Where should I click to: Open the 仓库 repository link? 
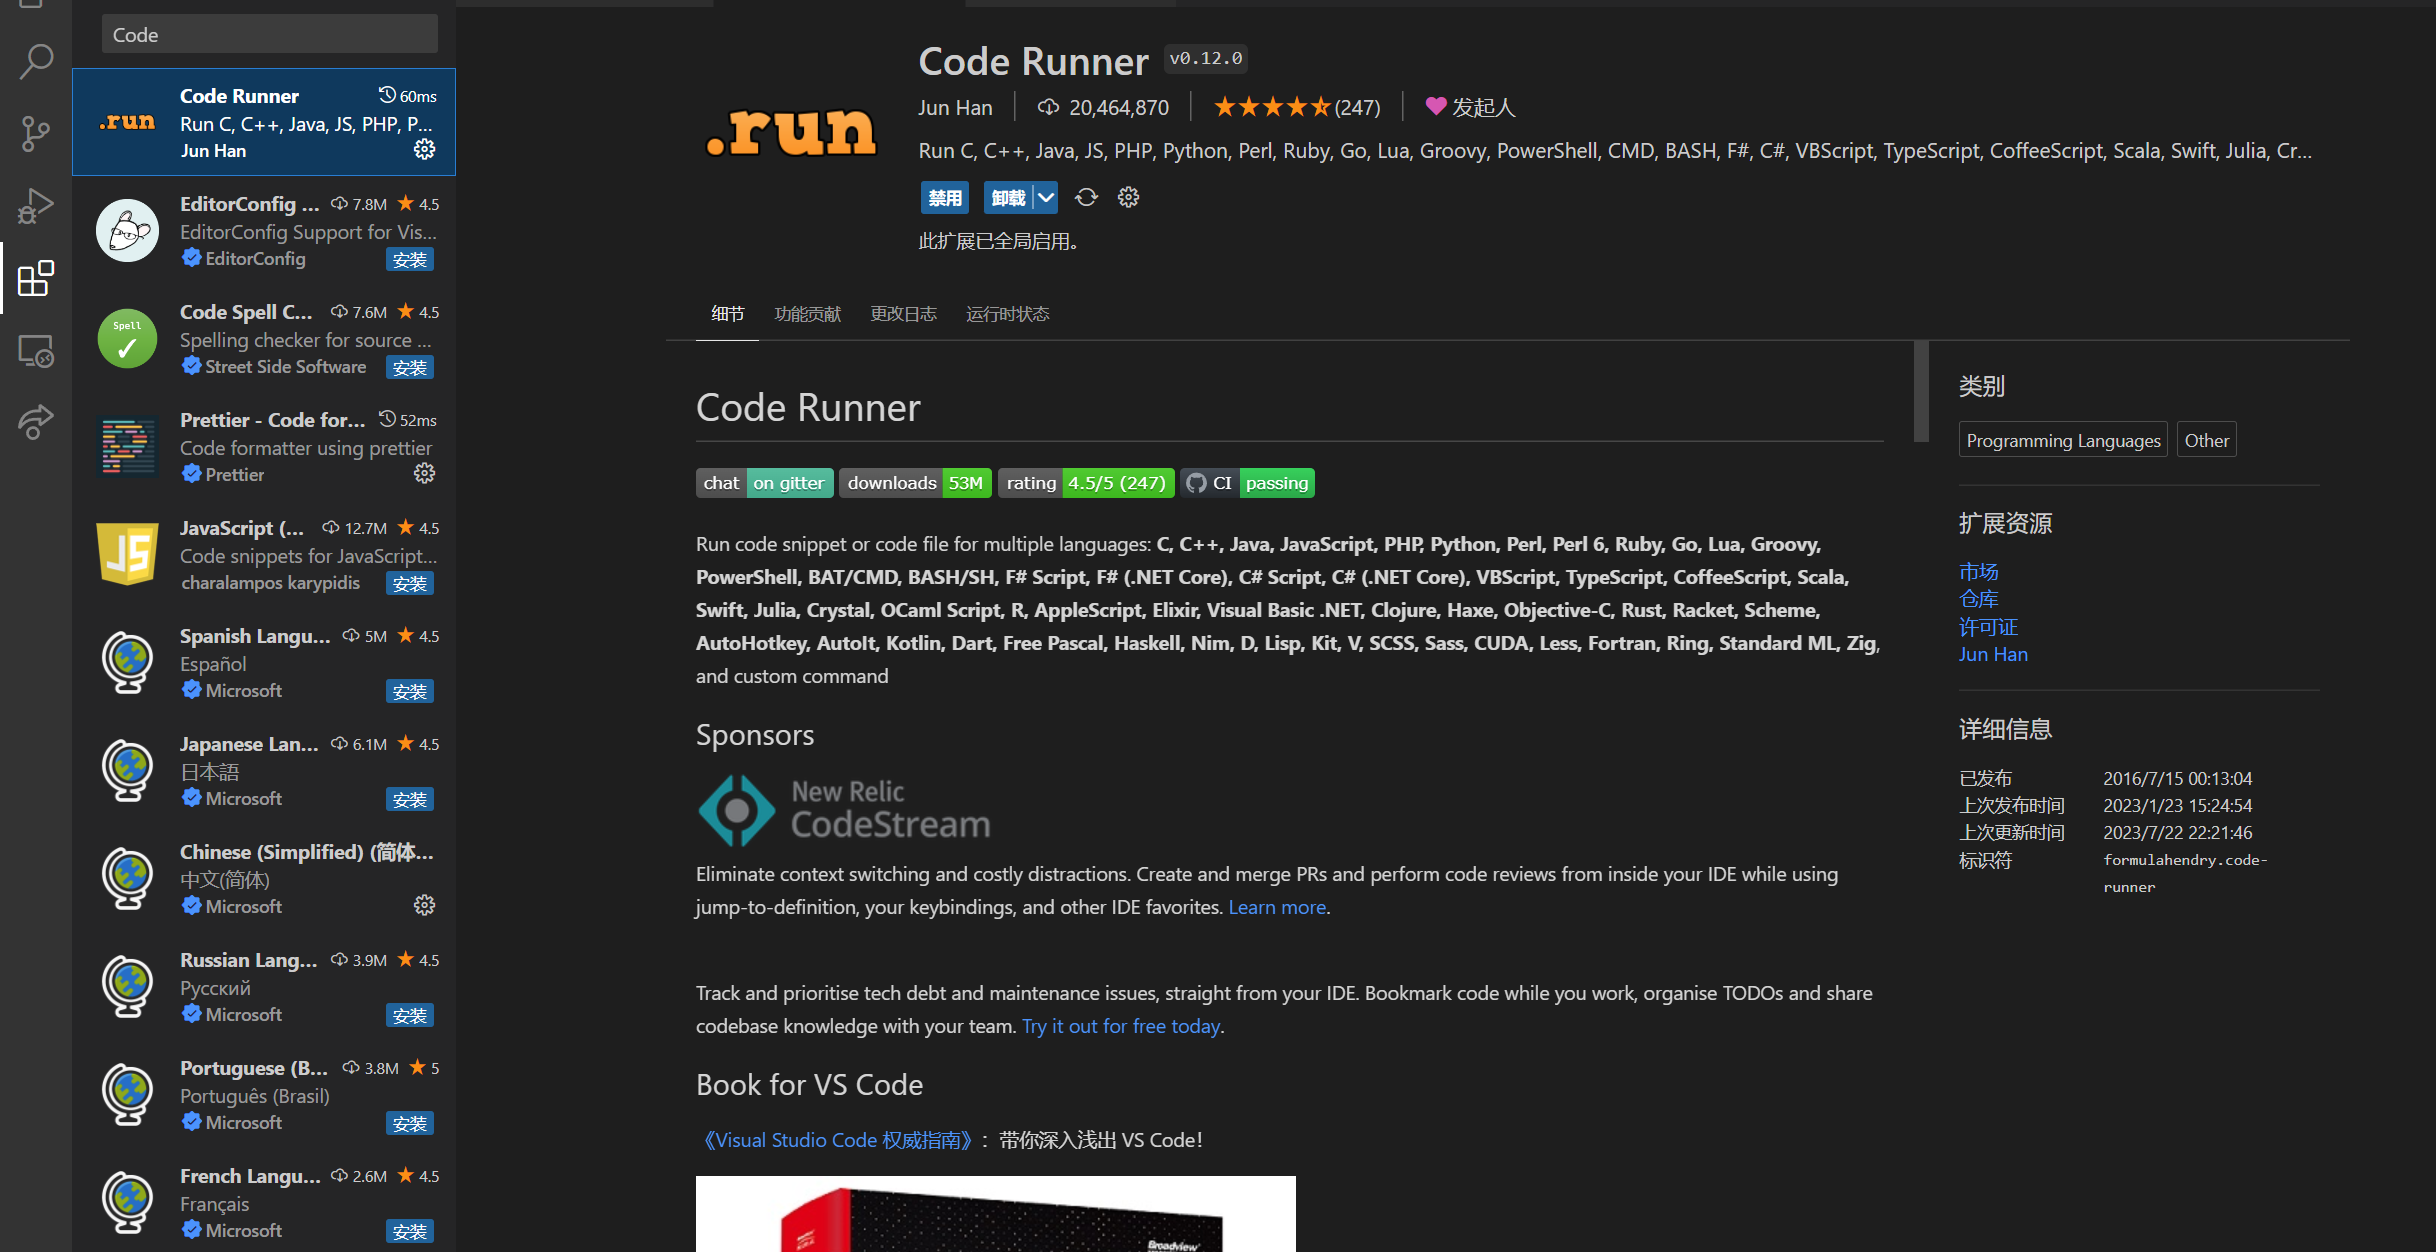click(1978, 598)
